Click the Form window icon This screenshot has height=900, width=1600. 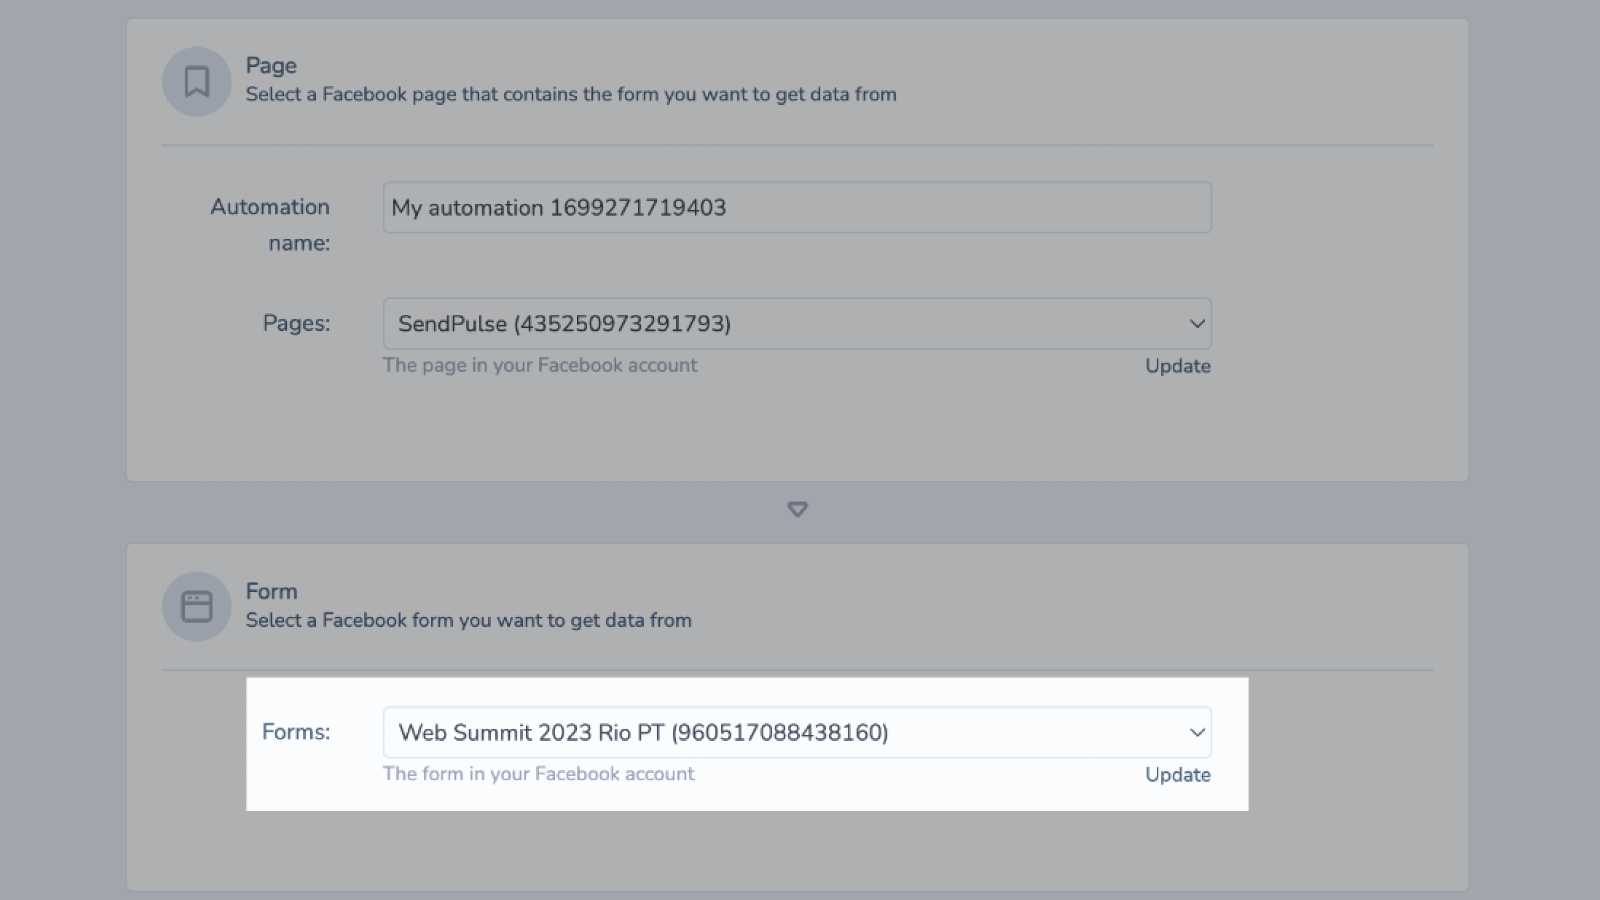point(197,606)
